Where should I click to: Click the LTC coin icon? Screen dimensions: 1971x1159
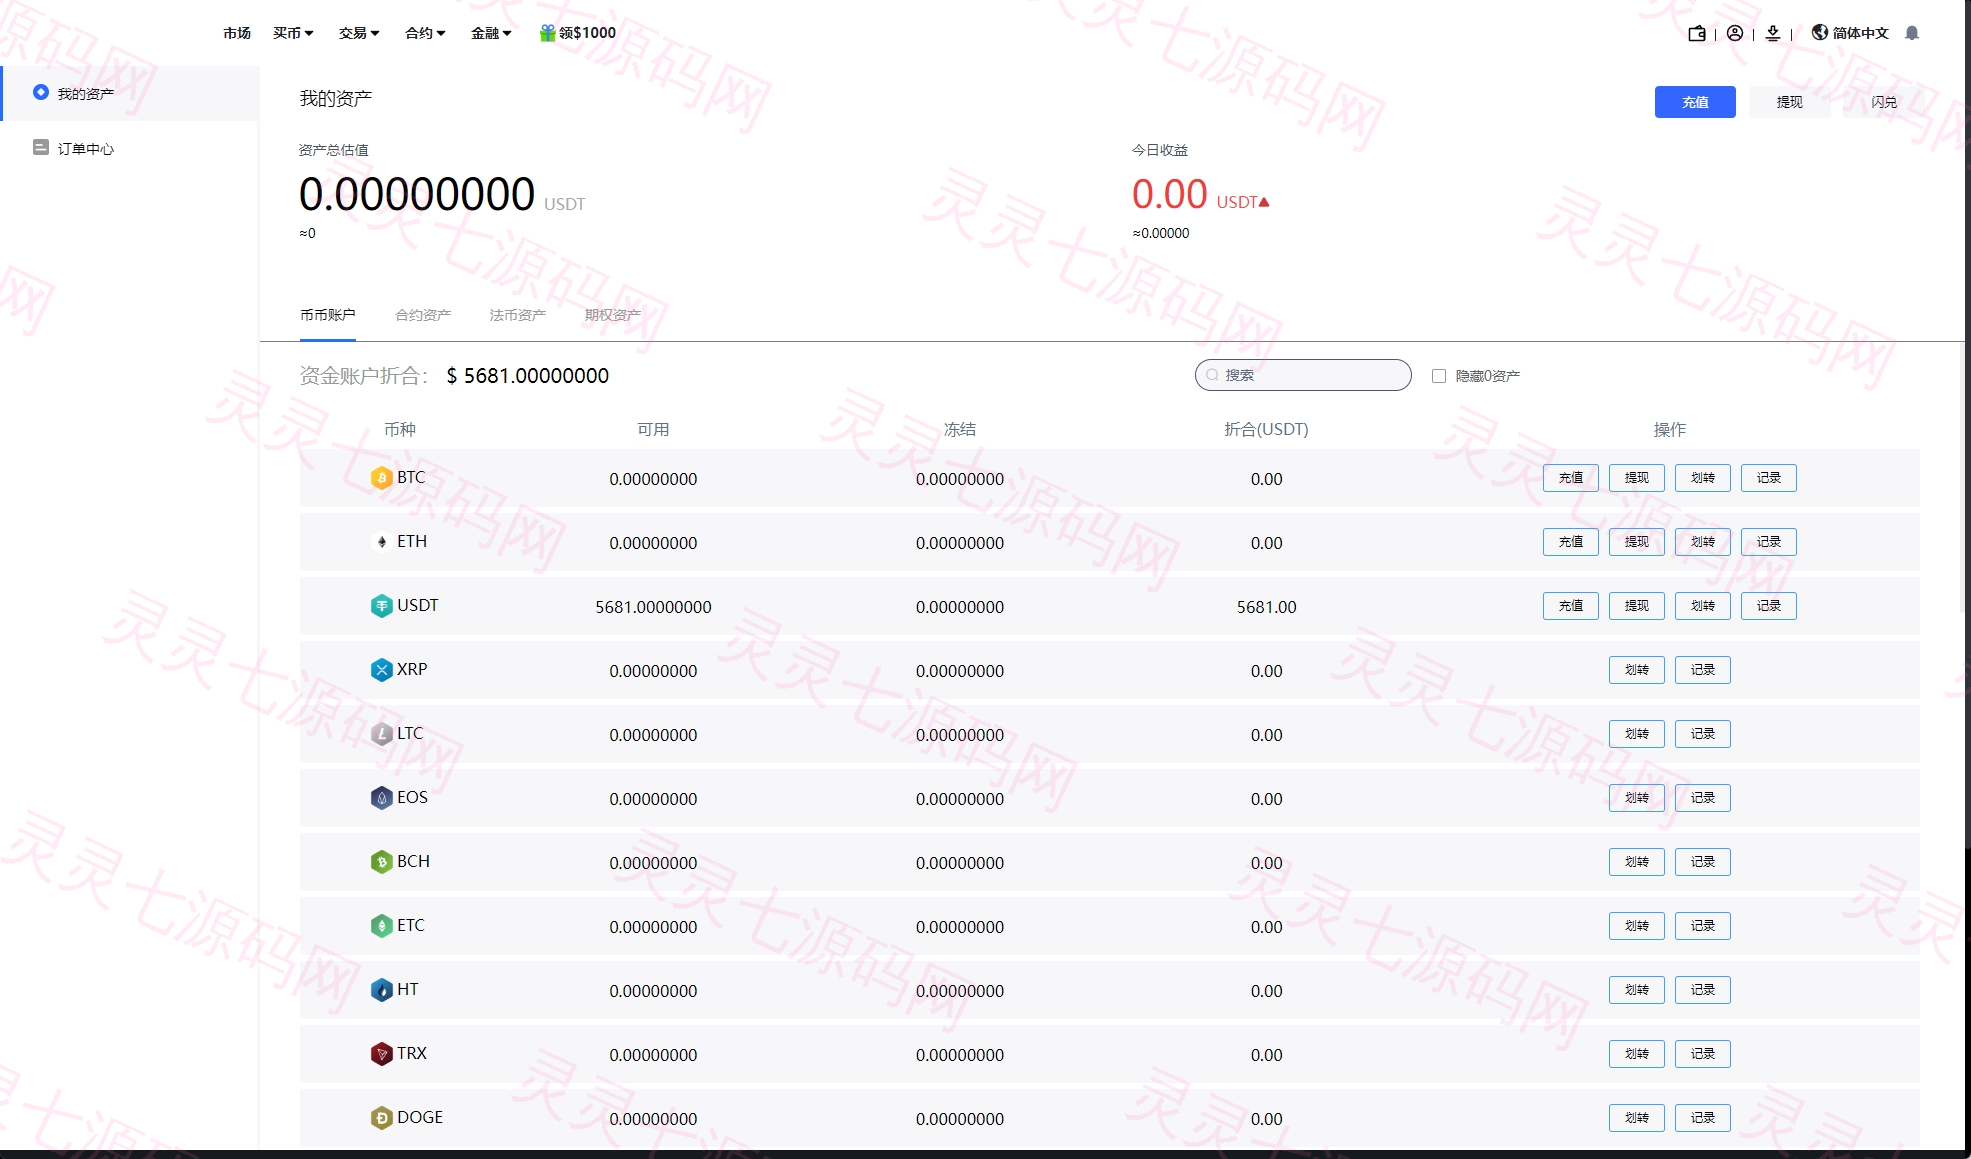(x=381, y=734)
